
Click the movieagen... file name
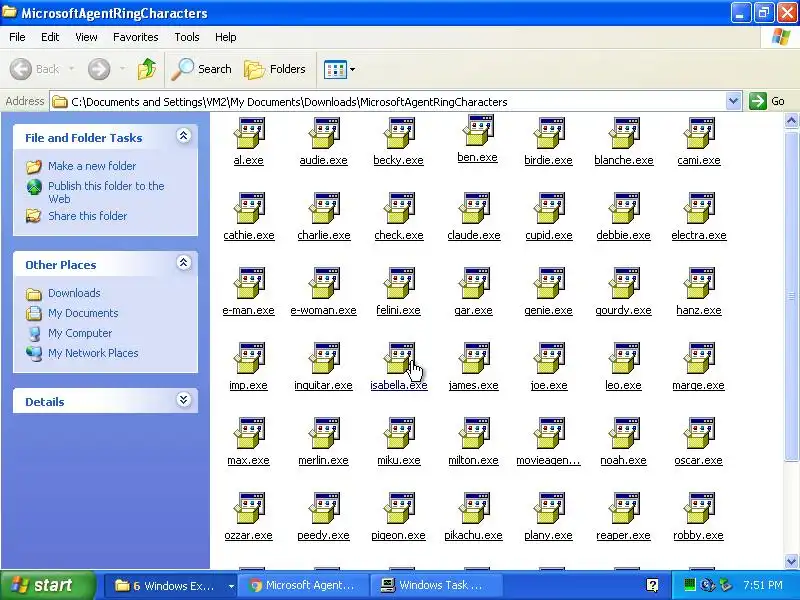click(x=548, y=460)
